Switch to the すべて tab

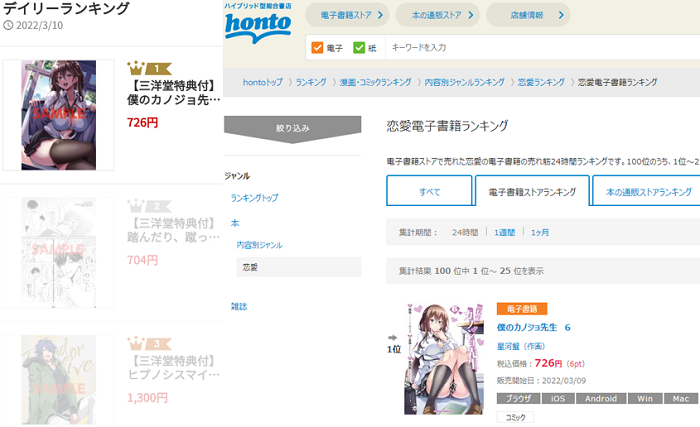point(429,191)
